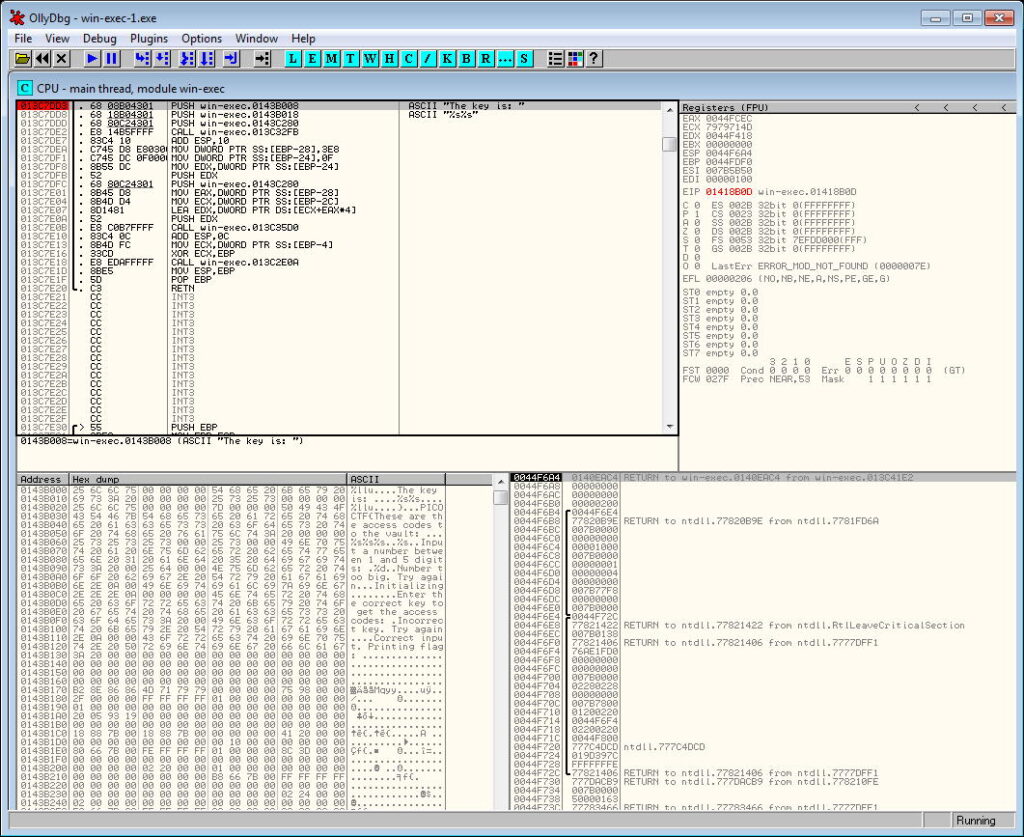The image size is (1024, 837).
Task: Open the Help menu
Action: 303,39
